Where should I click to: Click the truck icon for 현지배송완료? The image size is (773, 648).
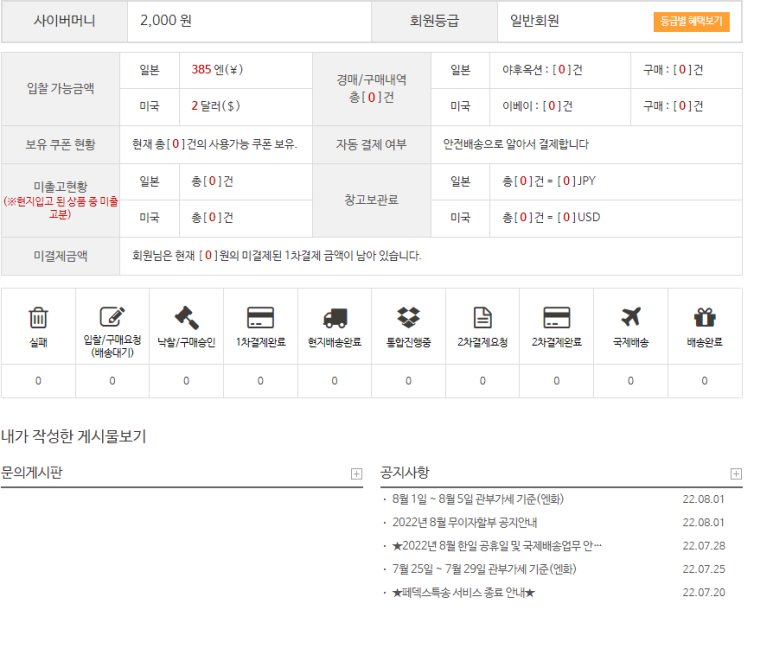coord(335,318)
